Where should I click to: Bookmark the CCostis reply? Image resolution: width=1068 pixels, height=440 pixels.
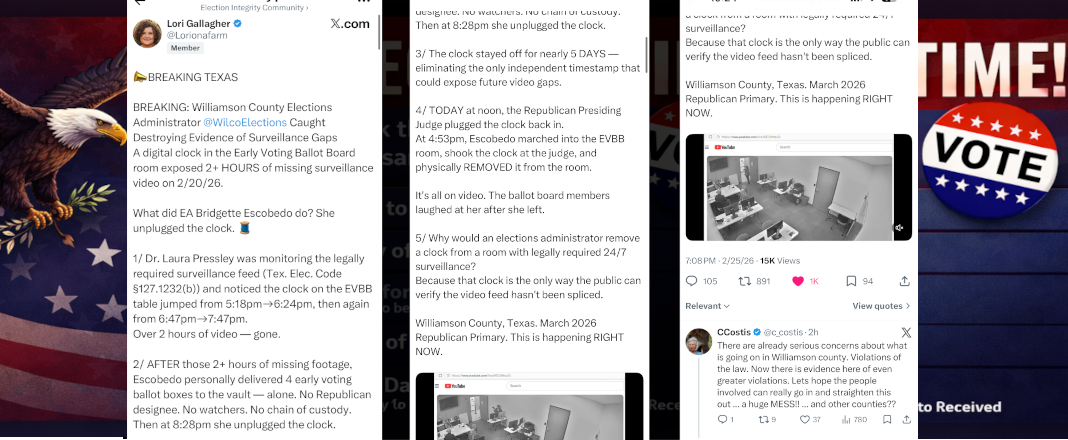point(887,420)
